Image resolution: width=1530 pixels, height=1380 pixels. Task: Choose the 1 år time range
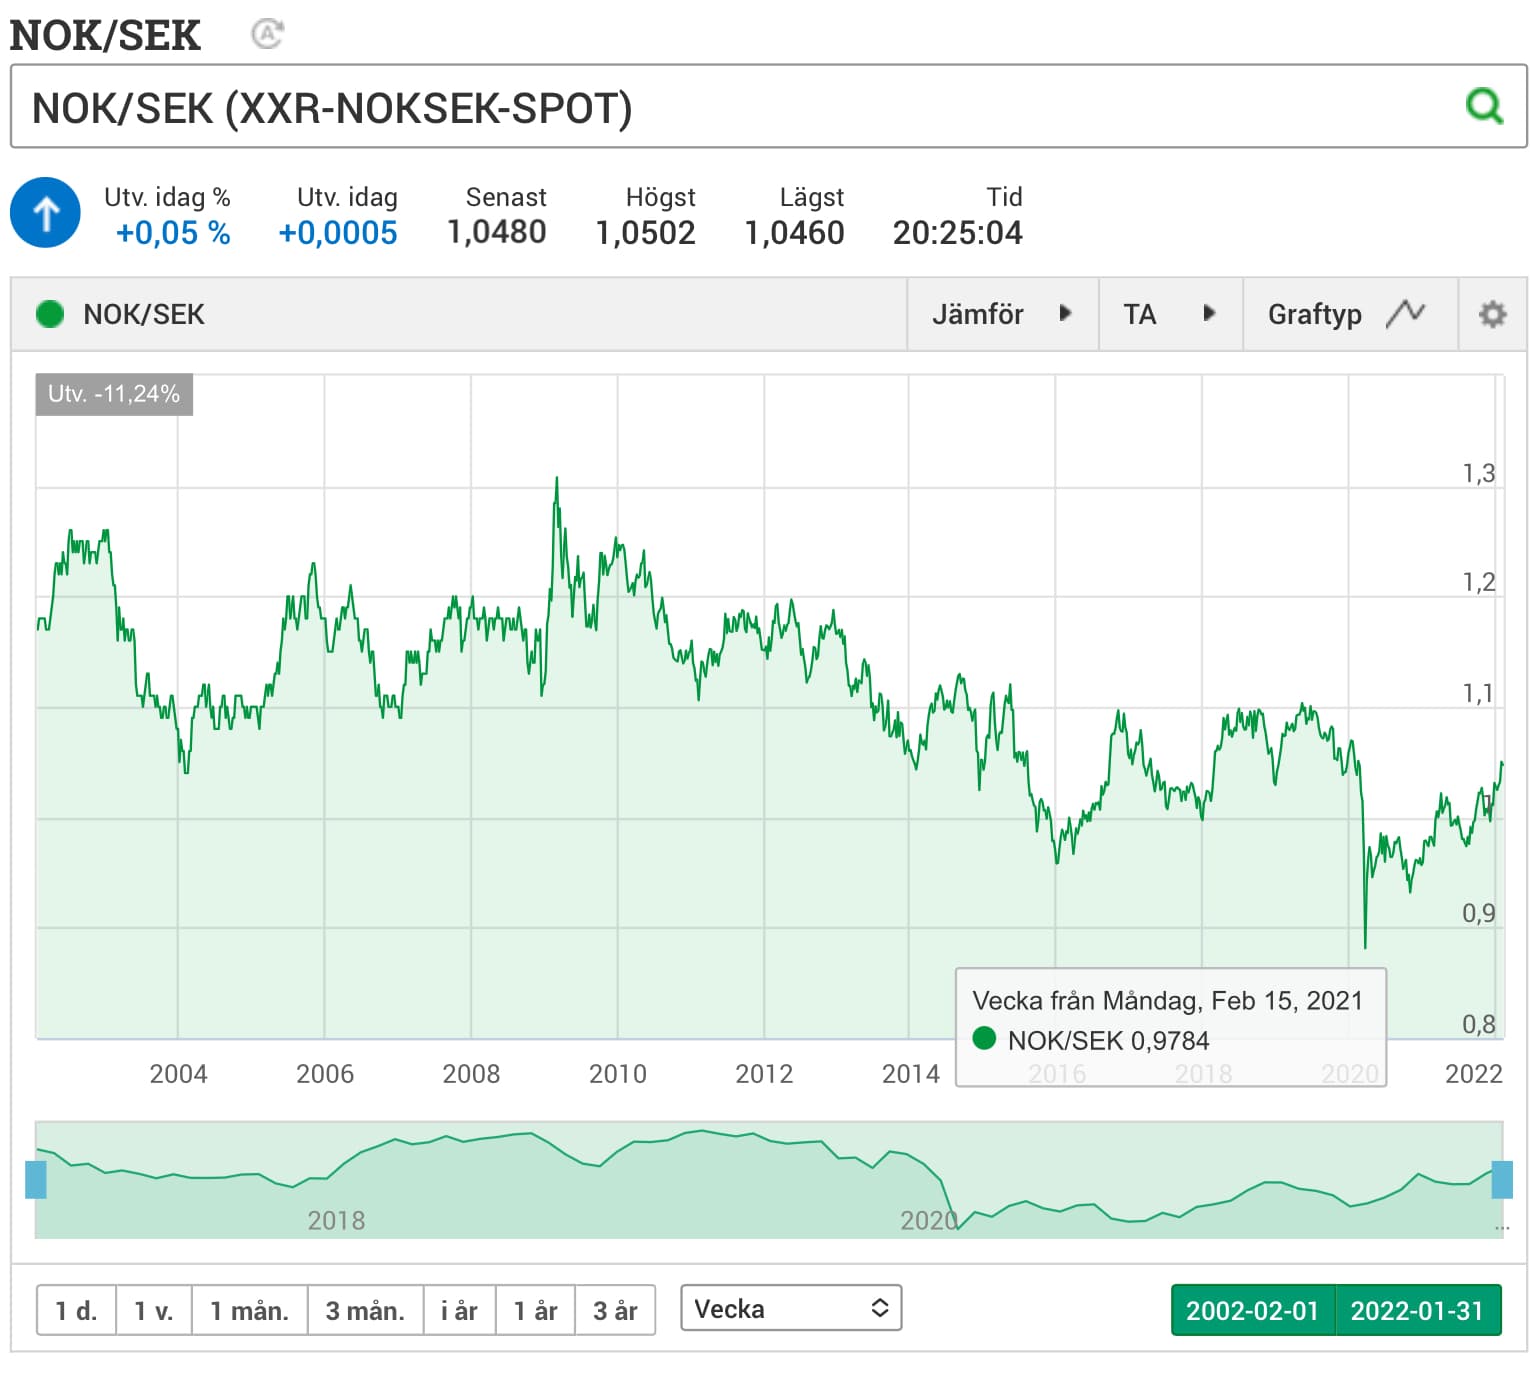pos(535,1310)
